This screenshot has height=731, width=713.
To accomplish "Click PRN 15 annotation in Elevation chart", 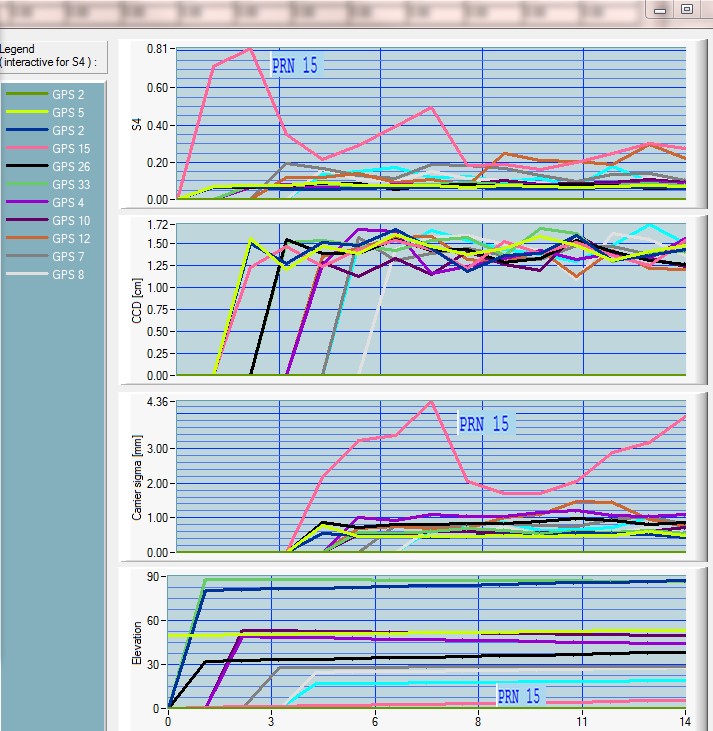I will coord(519,697).
